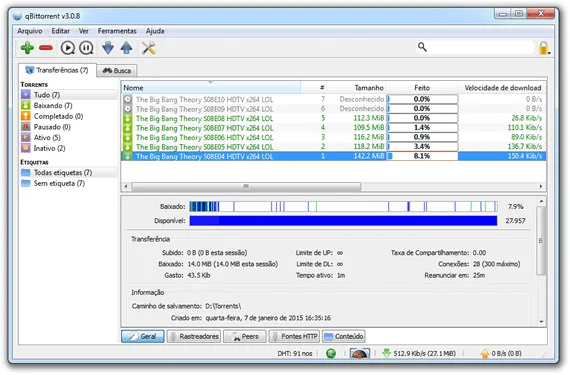
Task: Click the list's left scroll arrow
Action: pos(126,186)
